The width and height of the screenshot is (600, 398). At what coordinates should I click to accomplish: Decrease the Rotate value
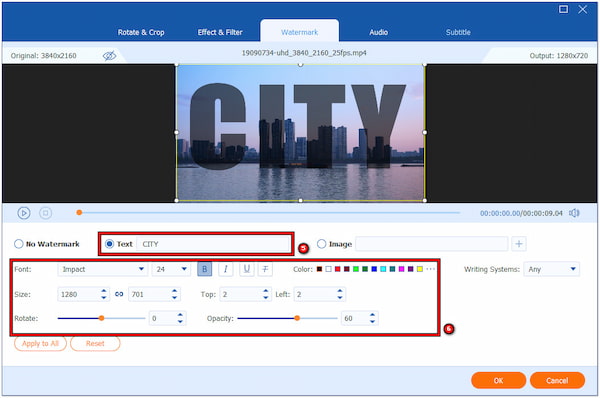(x=180, y=321)
